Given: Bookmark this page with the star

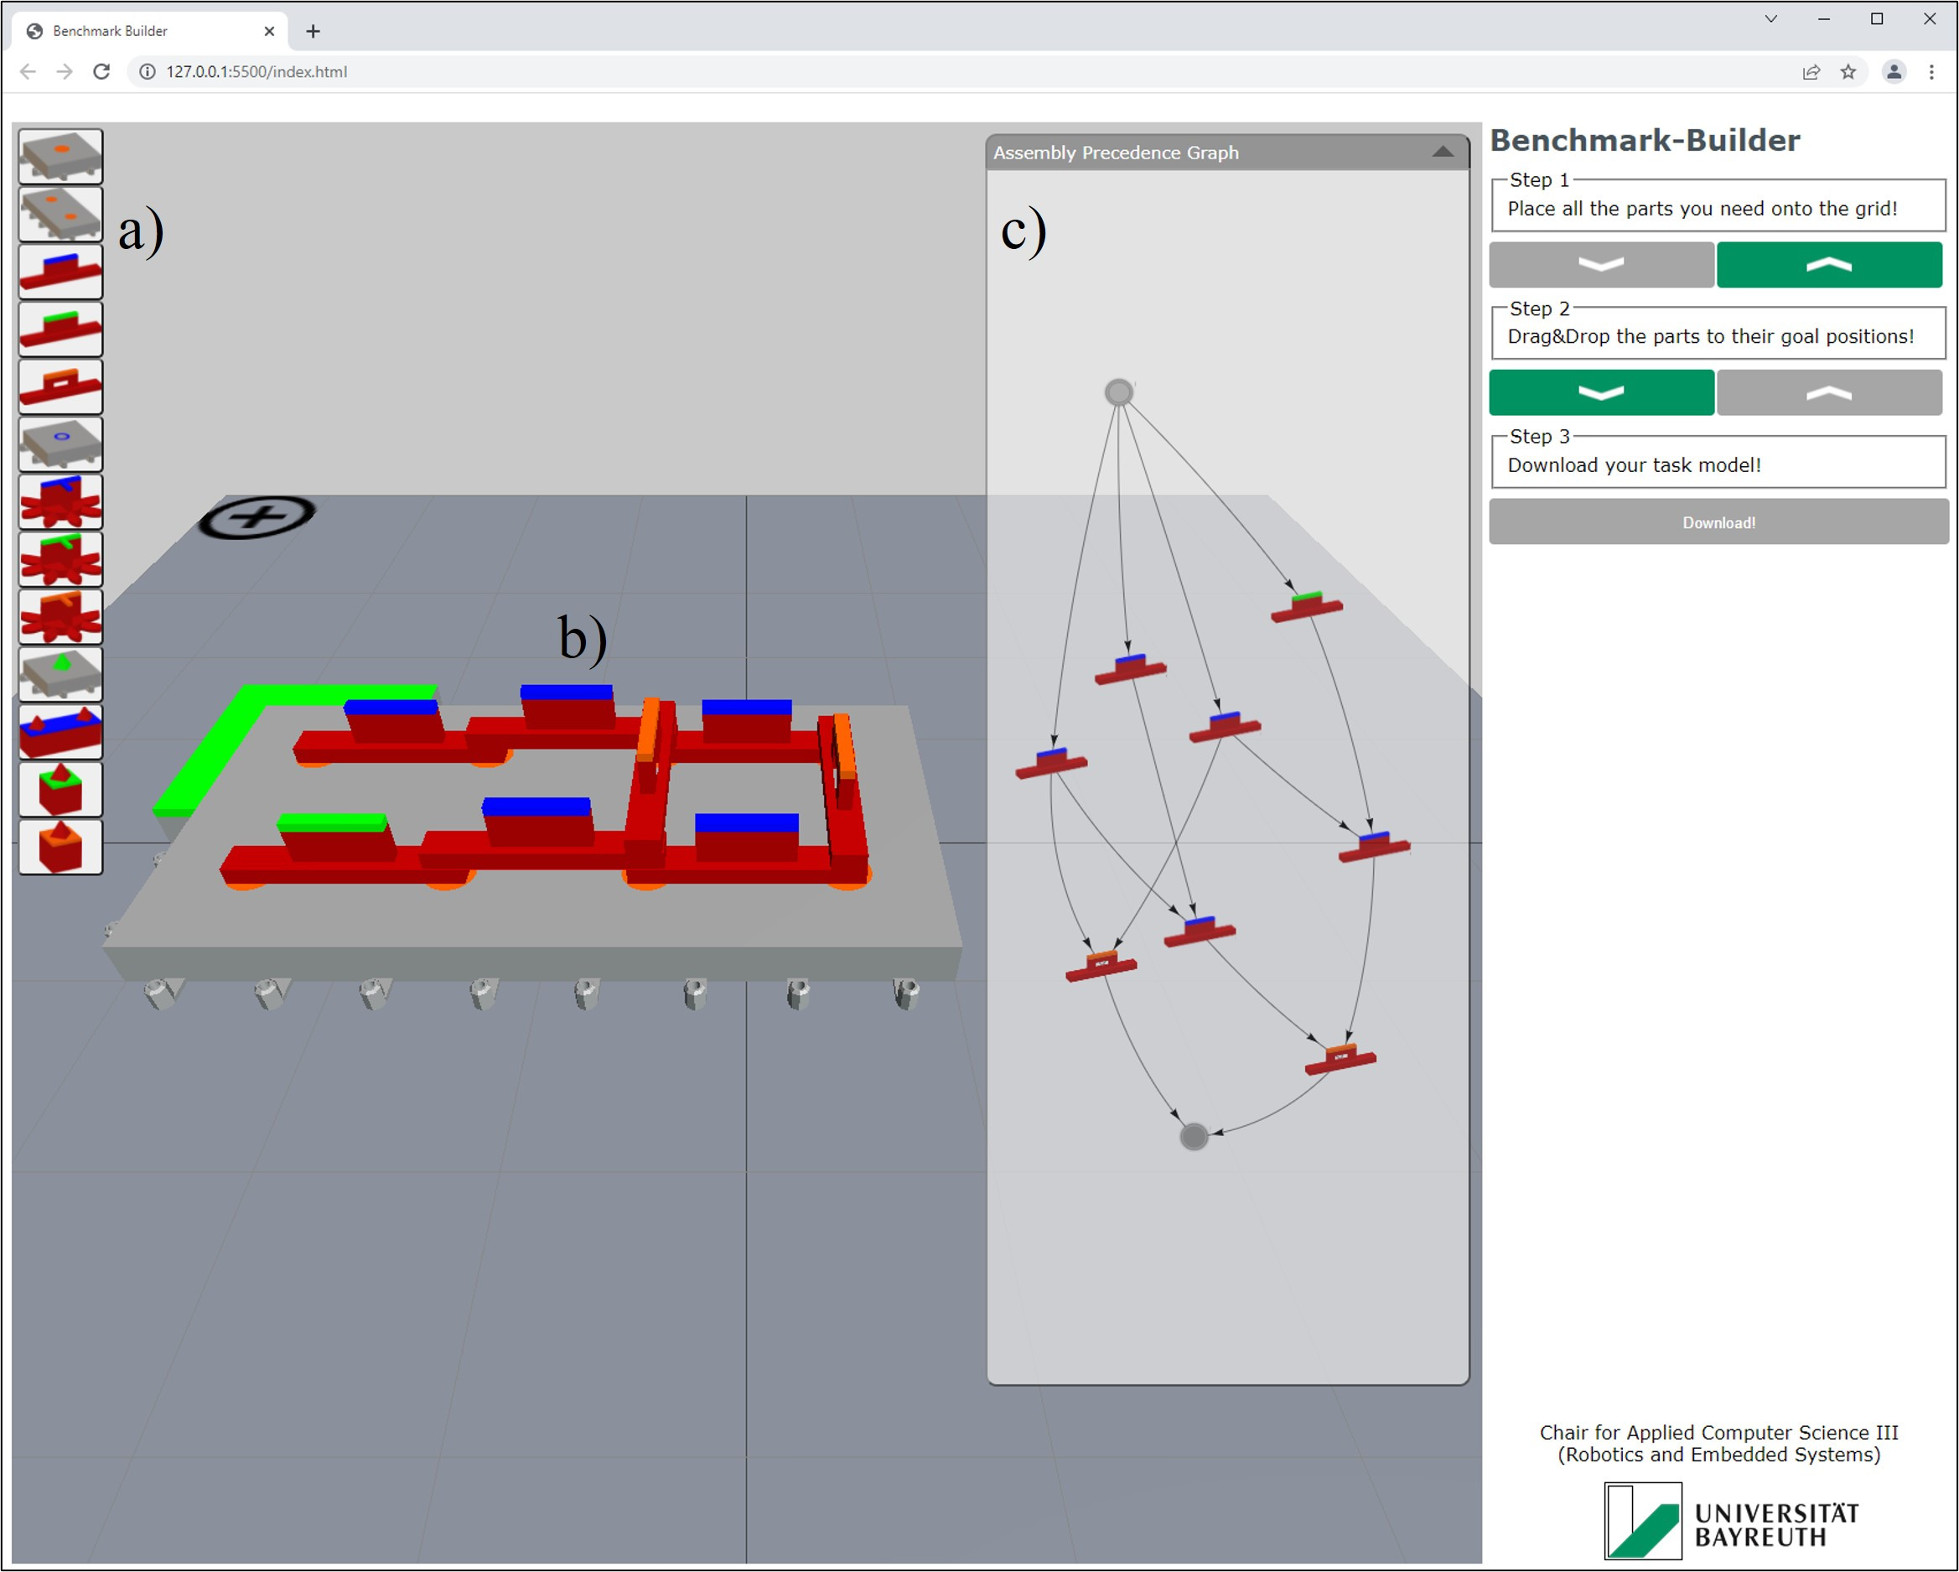Looking at the screenshot, I should tap(1848, 72).
